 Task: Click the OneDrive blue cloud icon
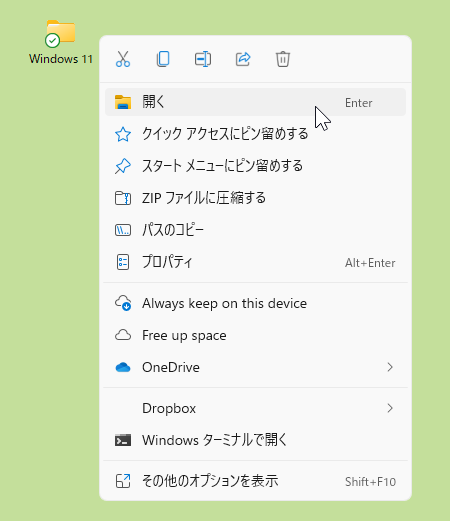coord(123,367)
